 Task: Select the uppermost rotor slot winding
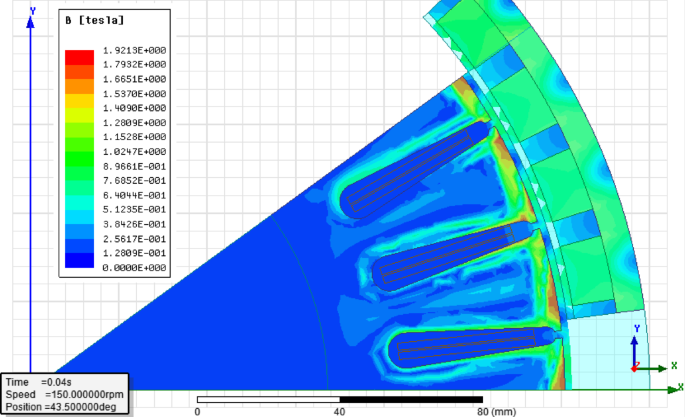tap(409, 169)
